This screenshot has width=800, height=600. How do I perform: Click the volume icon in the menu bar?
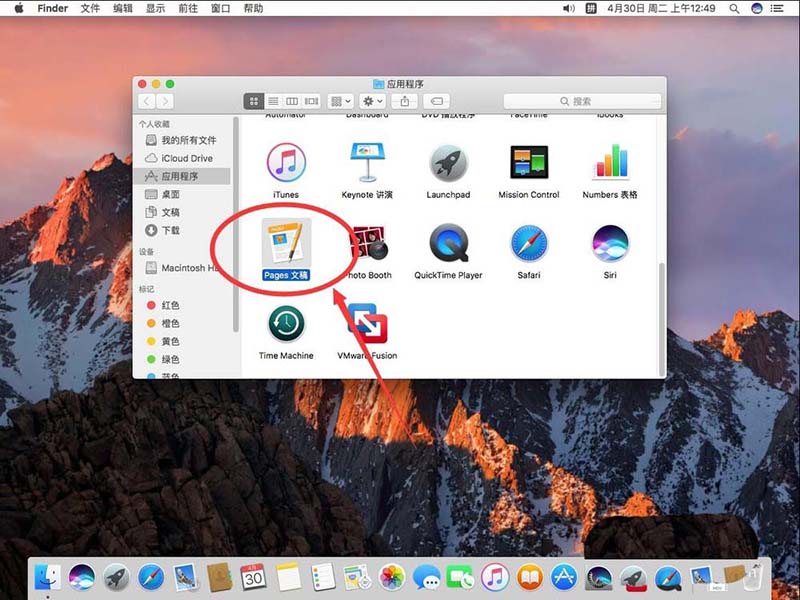[568, 8]
